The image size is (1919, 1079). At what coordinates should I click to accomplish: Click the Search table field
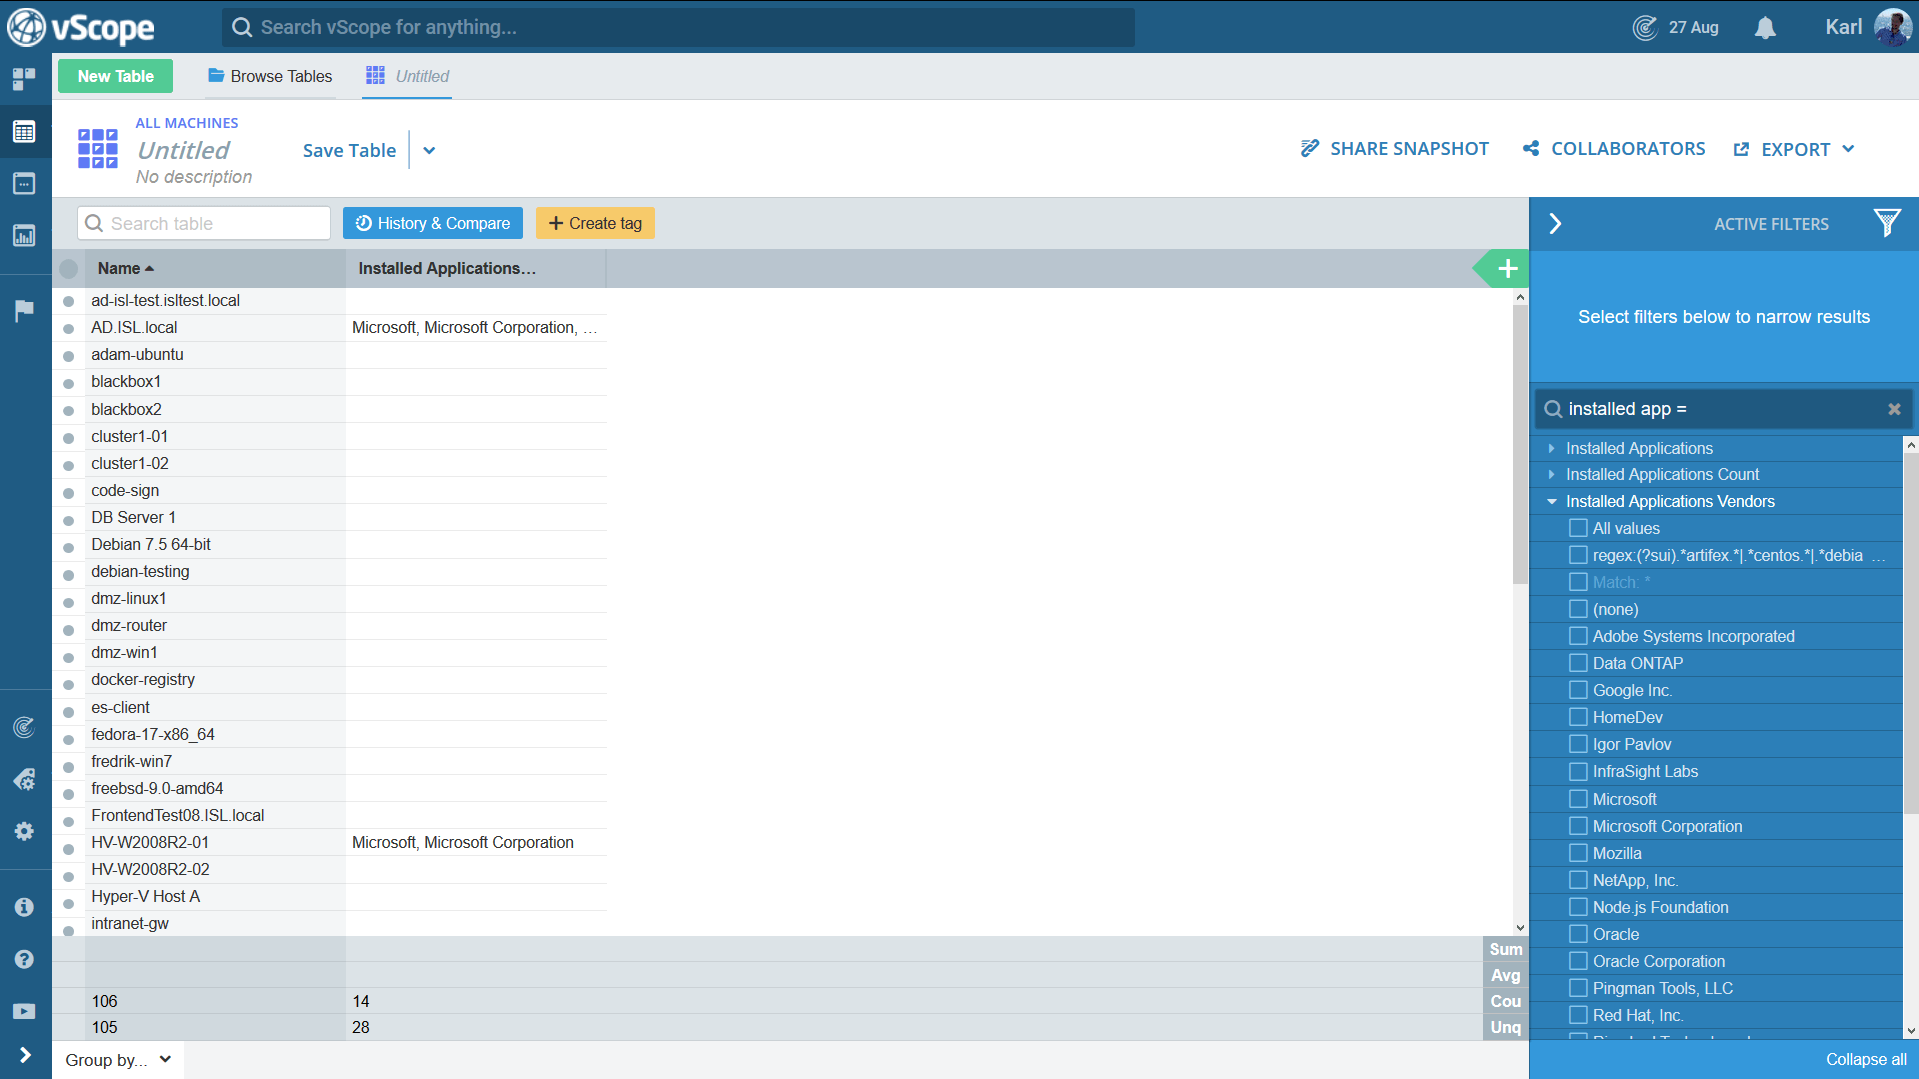click(x=204, y=223)
